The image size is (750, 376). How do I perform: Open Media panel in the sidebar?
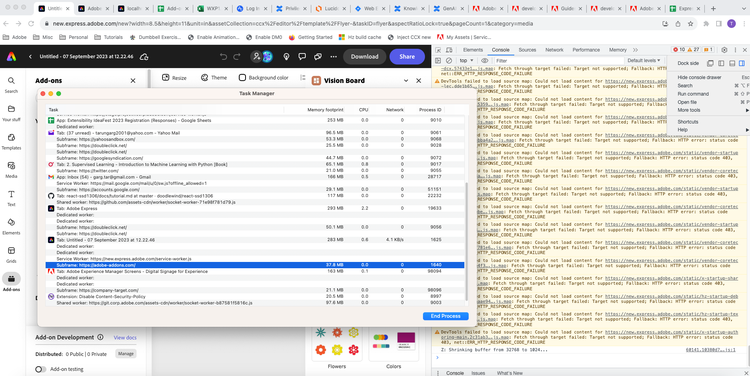point(11,170)
